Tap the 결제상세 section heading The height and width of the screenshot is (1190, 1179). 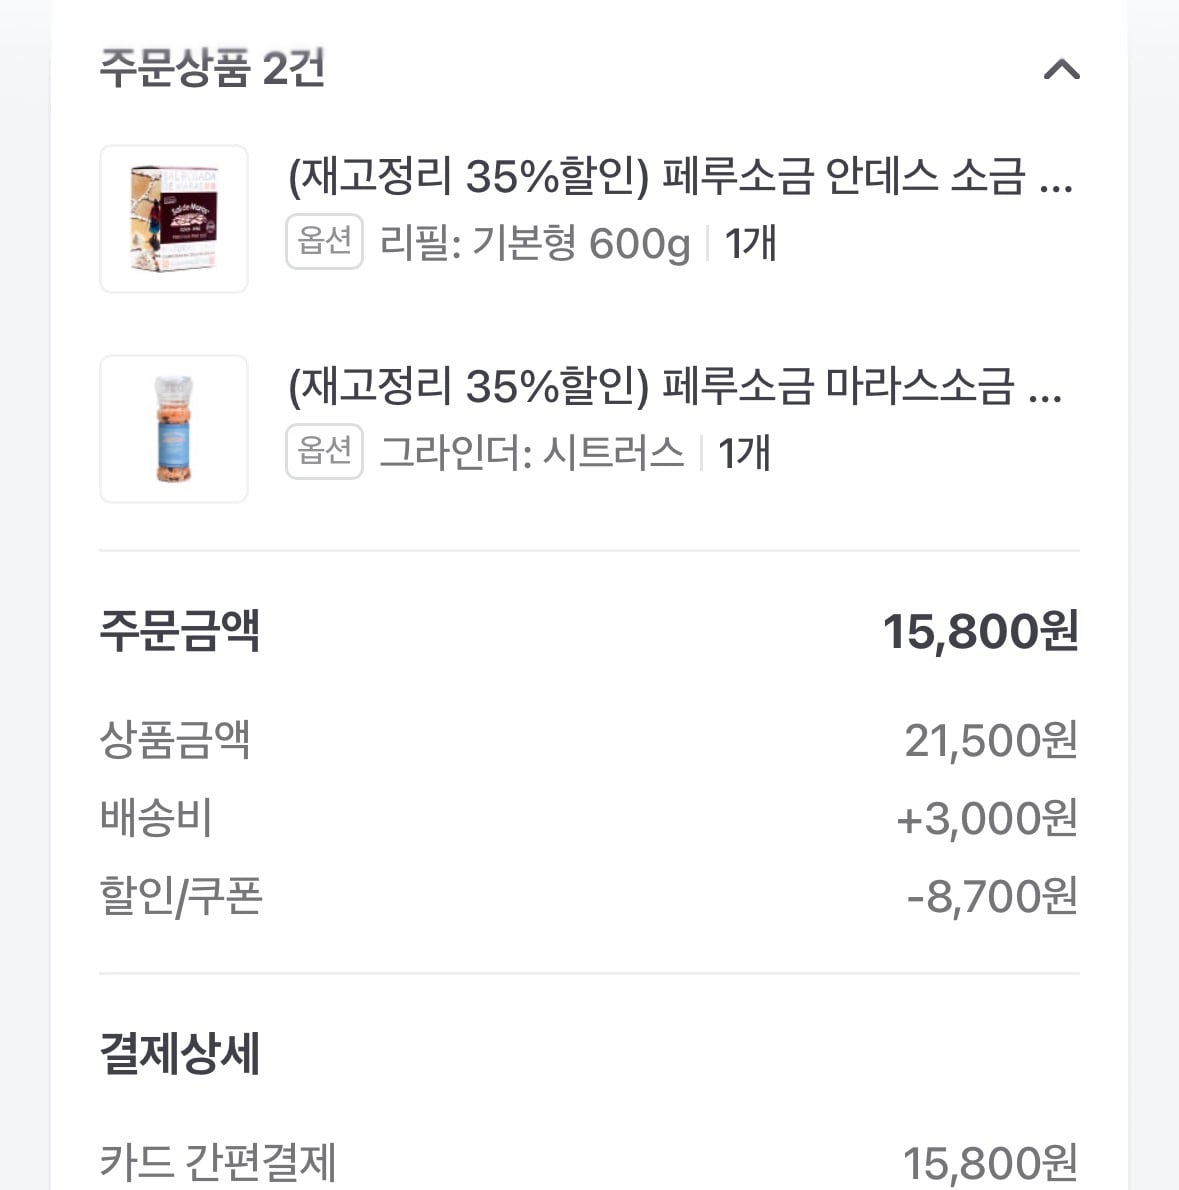[180, 1053]
